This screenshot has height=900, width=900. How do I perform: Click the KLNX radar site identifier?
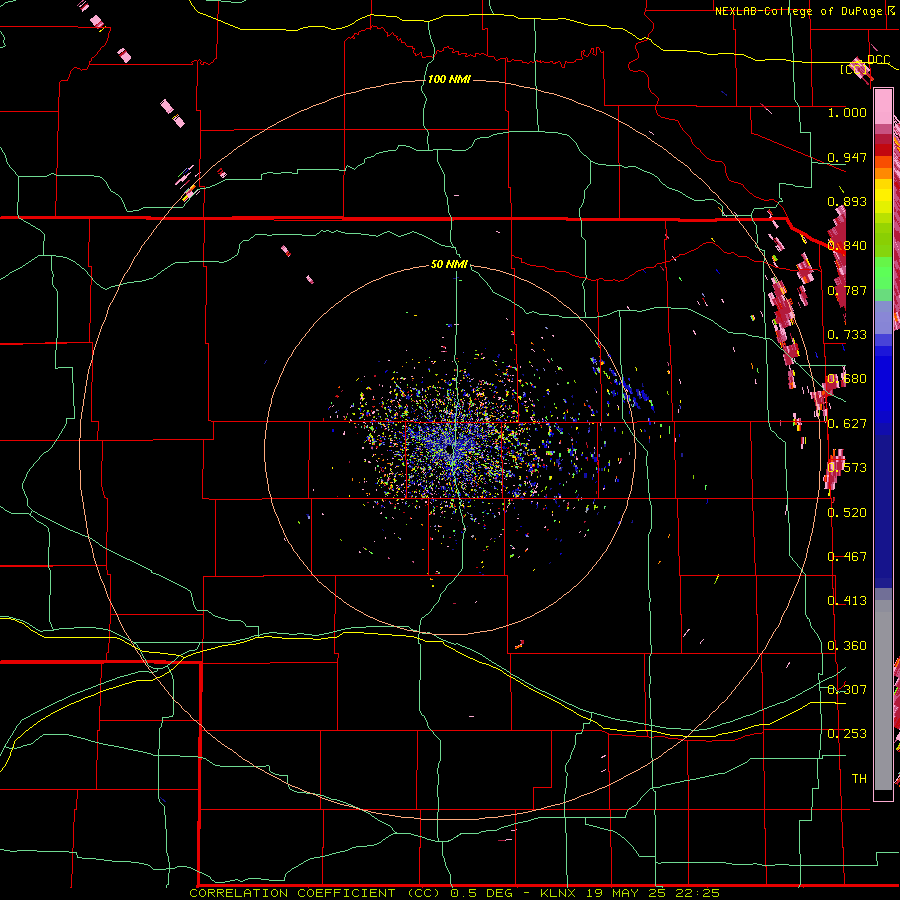pos(558,893)
